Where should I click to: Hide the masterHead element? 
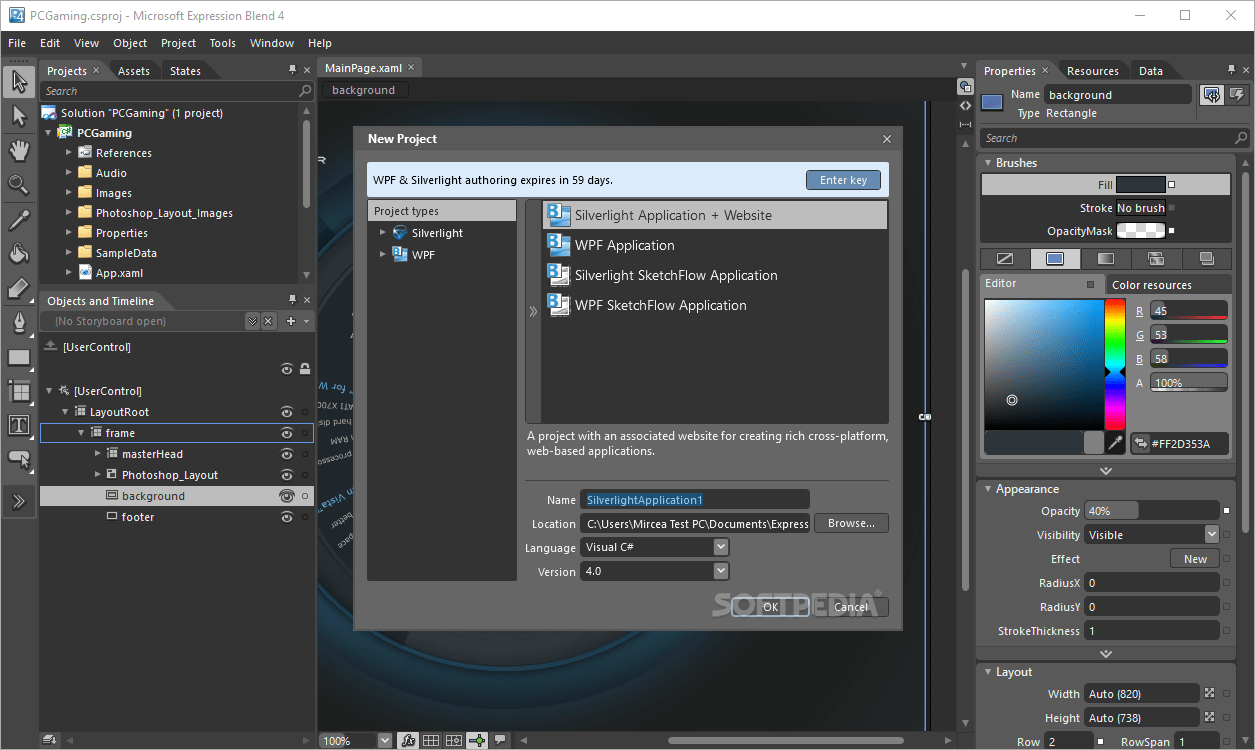287,454
